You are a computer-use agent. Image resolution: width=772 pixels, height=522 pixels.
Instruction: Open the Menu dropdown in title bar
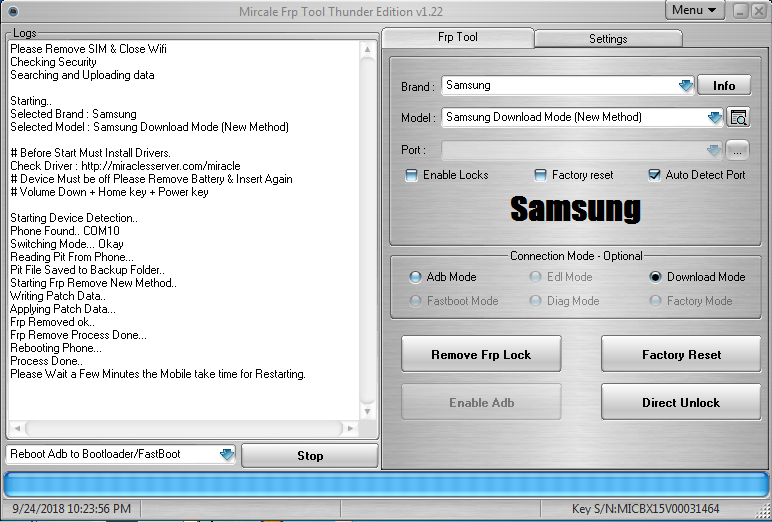(694, 10)
